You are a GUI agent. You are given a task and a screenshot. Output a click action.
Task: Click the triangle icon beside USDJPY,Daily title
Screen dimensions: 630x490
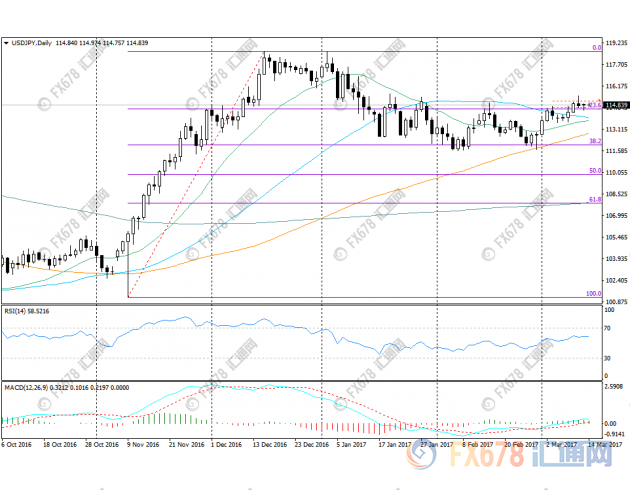7,44
